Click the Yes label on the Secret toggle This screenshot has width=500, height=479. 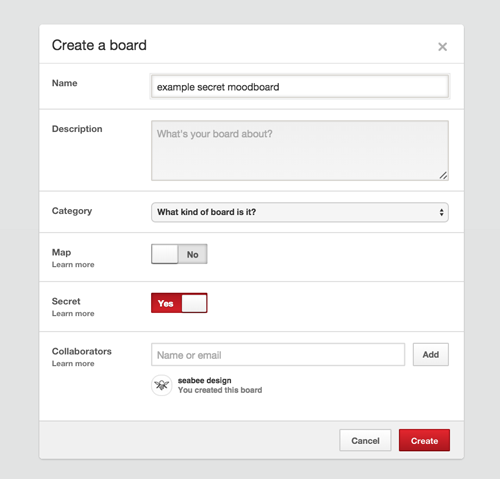[x=166, y=304]
